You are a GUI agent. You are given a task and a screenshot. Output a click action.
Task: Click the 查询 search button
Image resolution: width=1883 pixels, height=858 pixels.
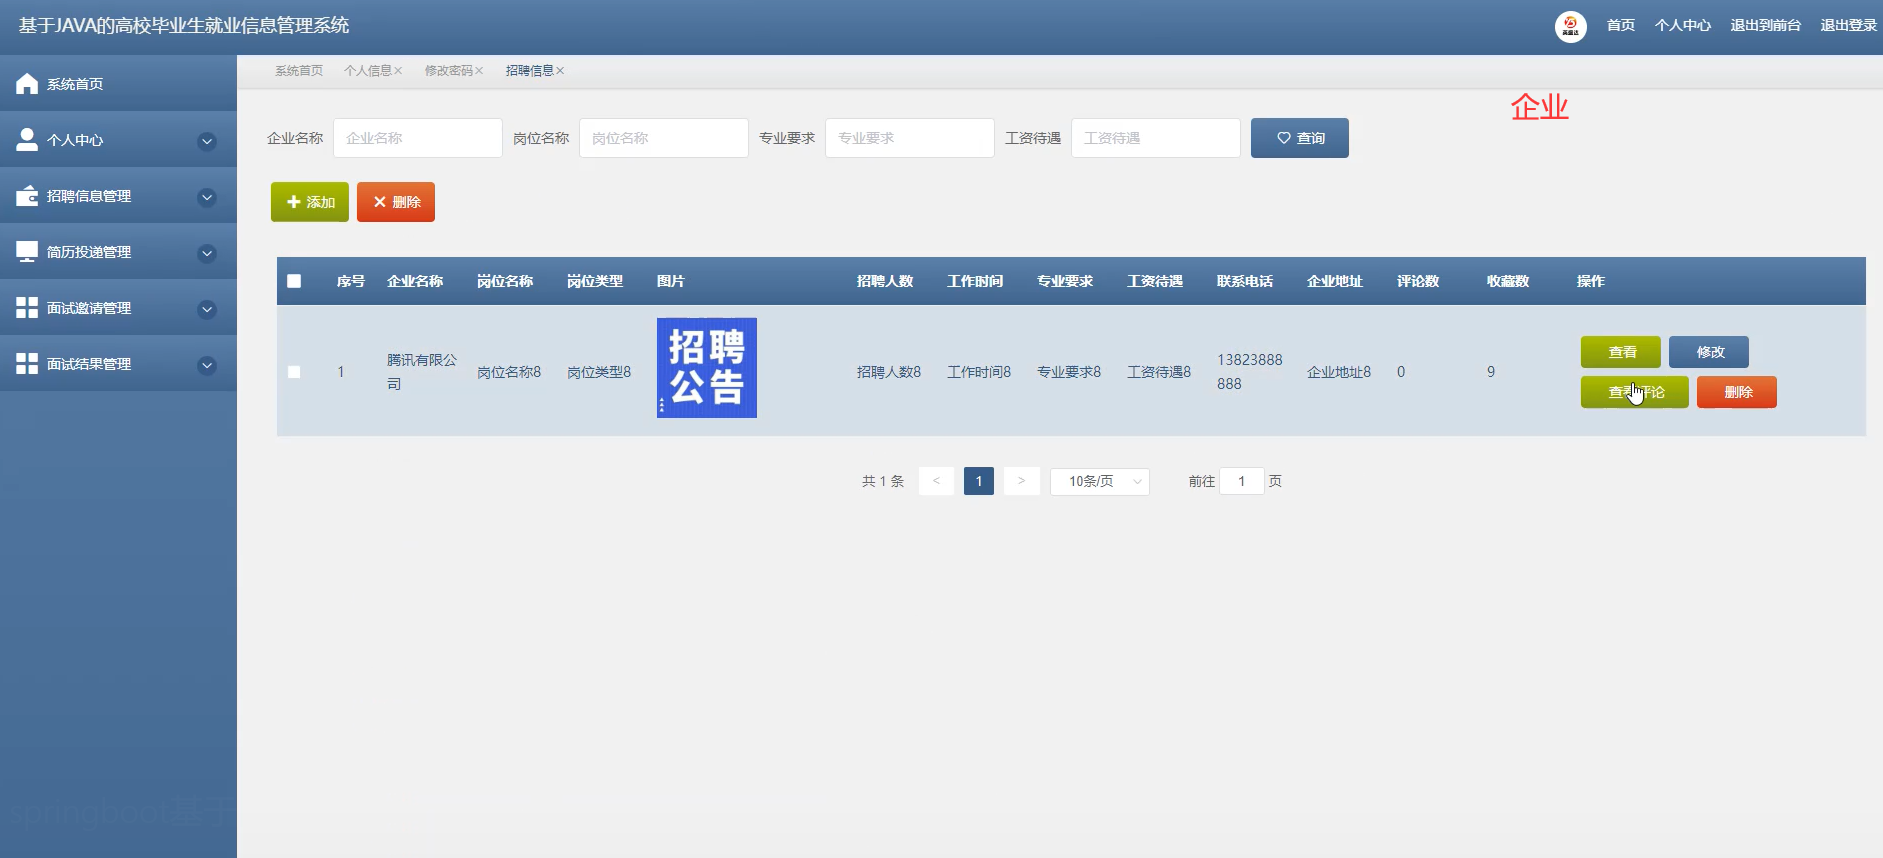click(1300, 138)
